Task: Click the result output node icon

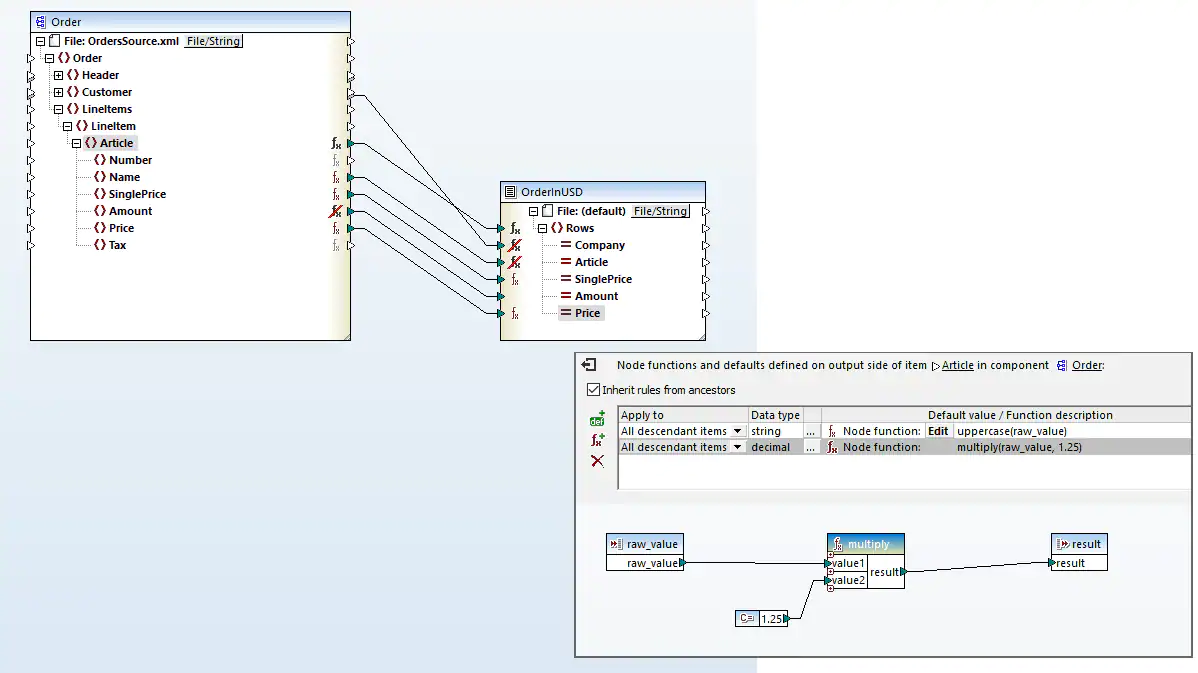Action: click(1062, 543)
